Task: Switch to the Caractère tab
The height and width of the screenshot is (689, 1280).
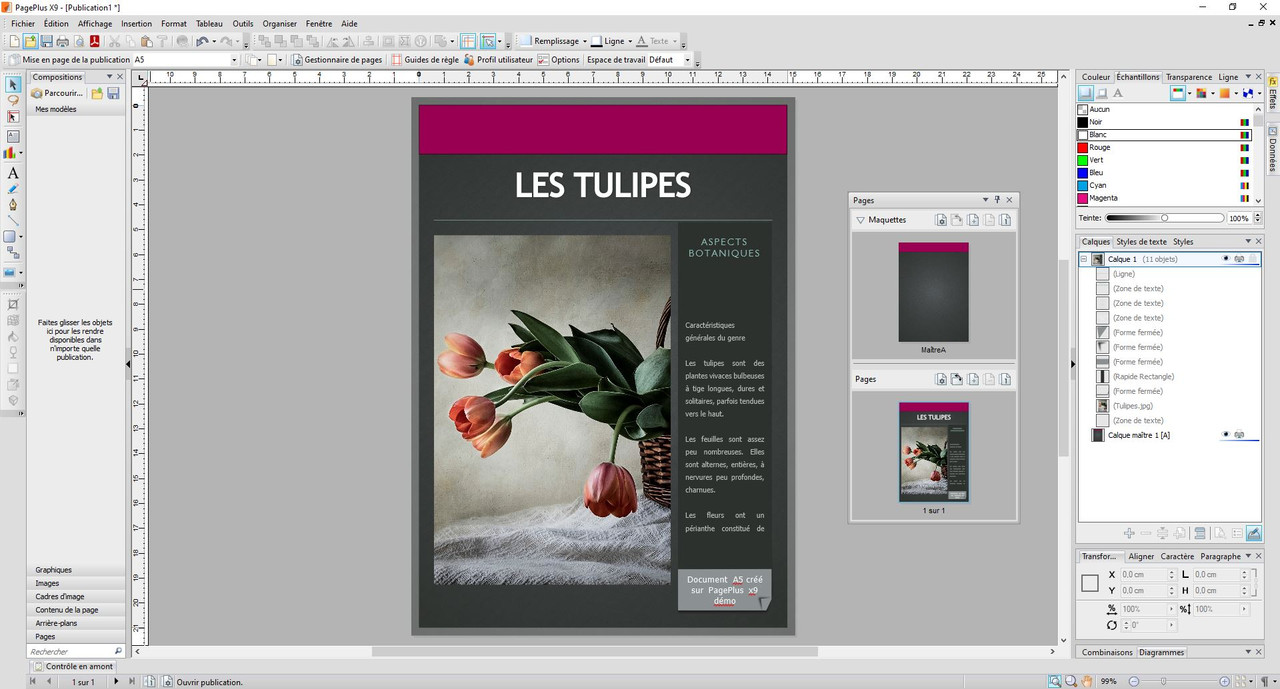Action: tap(1177, 556)
